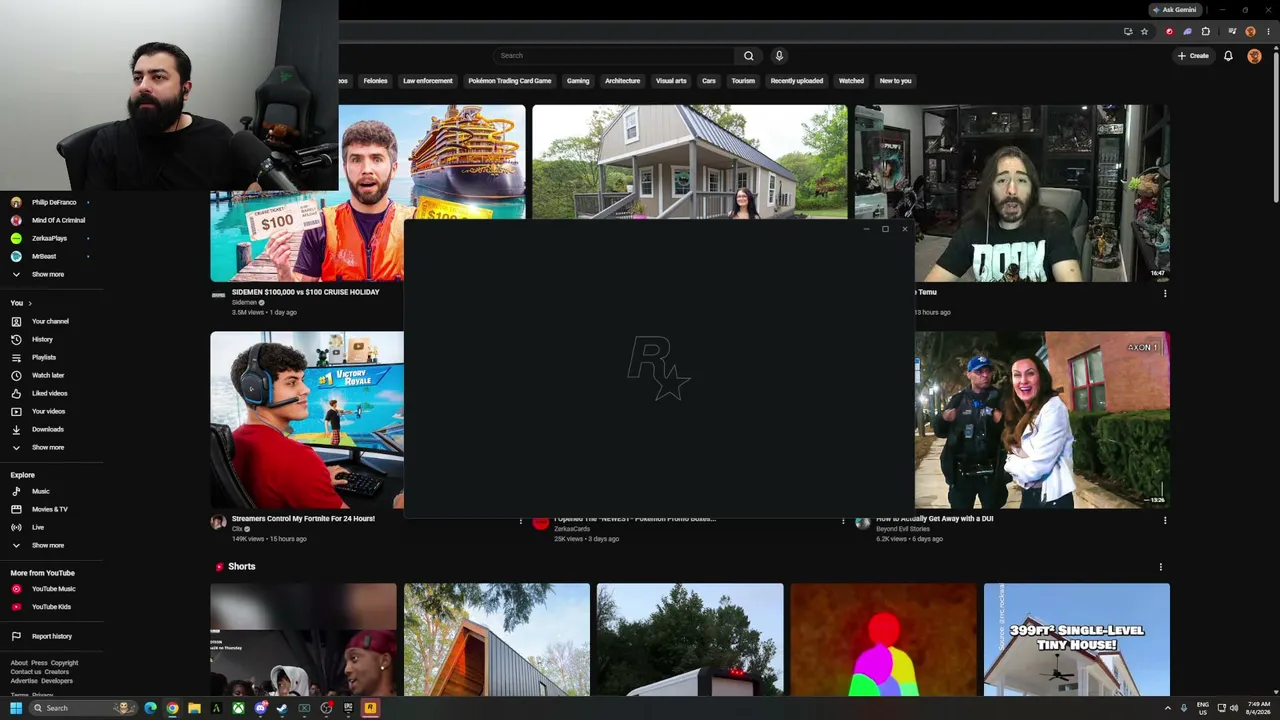Viewport: 1280px width, 720px height.
Task: Open Sidemen cruise holiday video title
Action: click(306, 292)
